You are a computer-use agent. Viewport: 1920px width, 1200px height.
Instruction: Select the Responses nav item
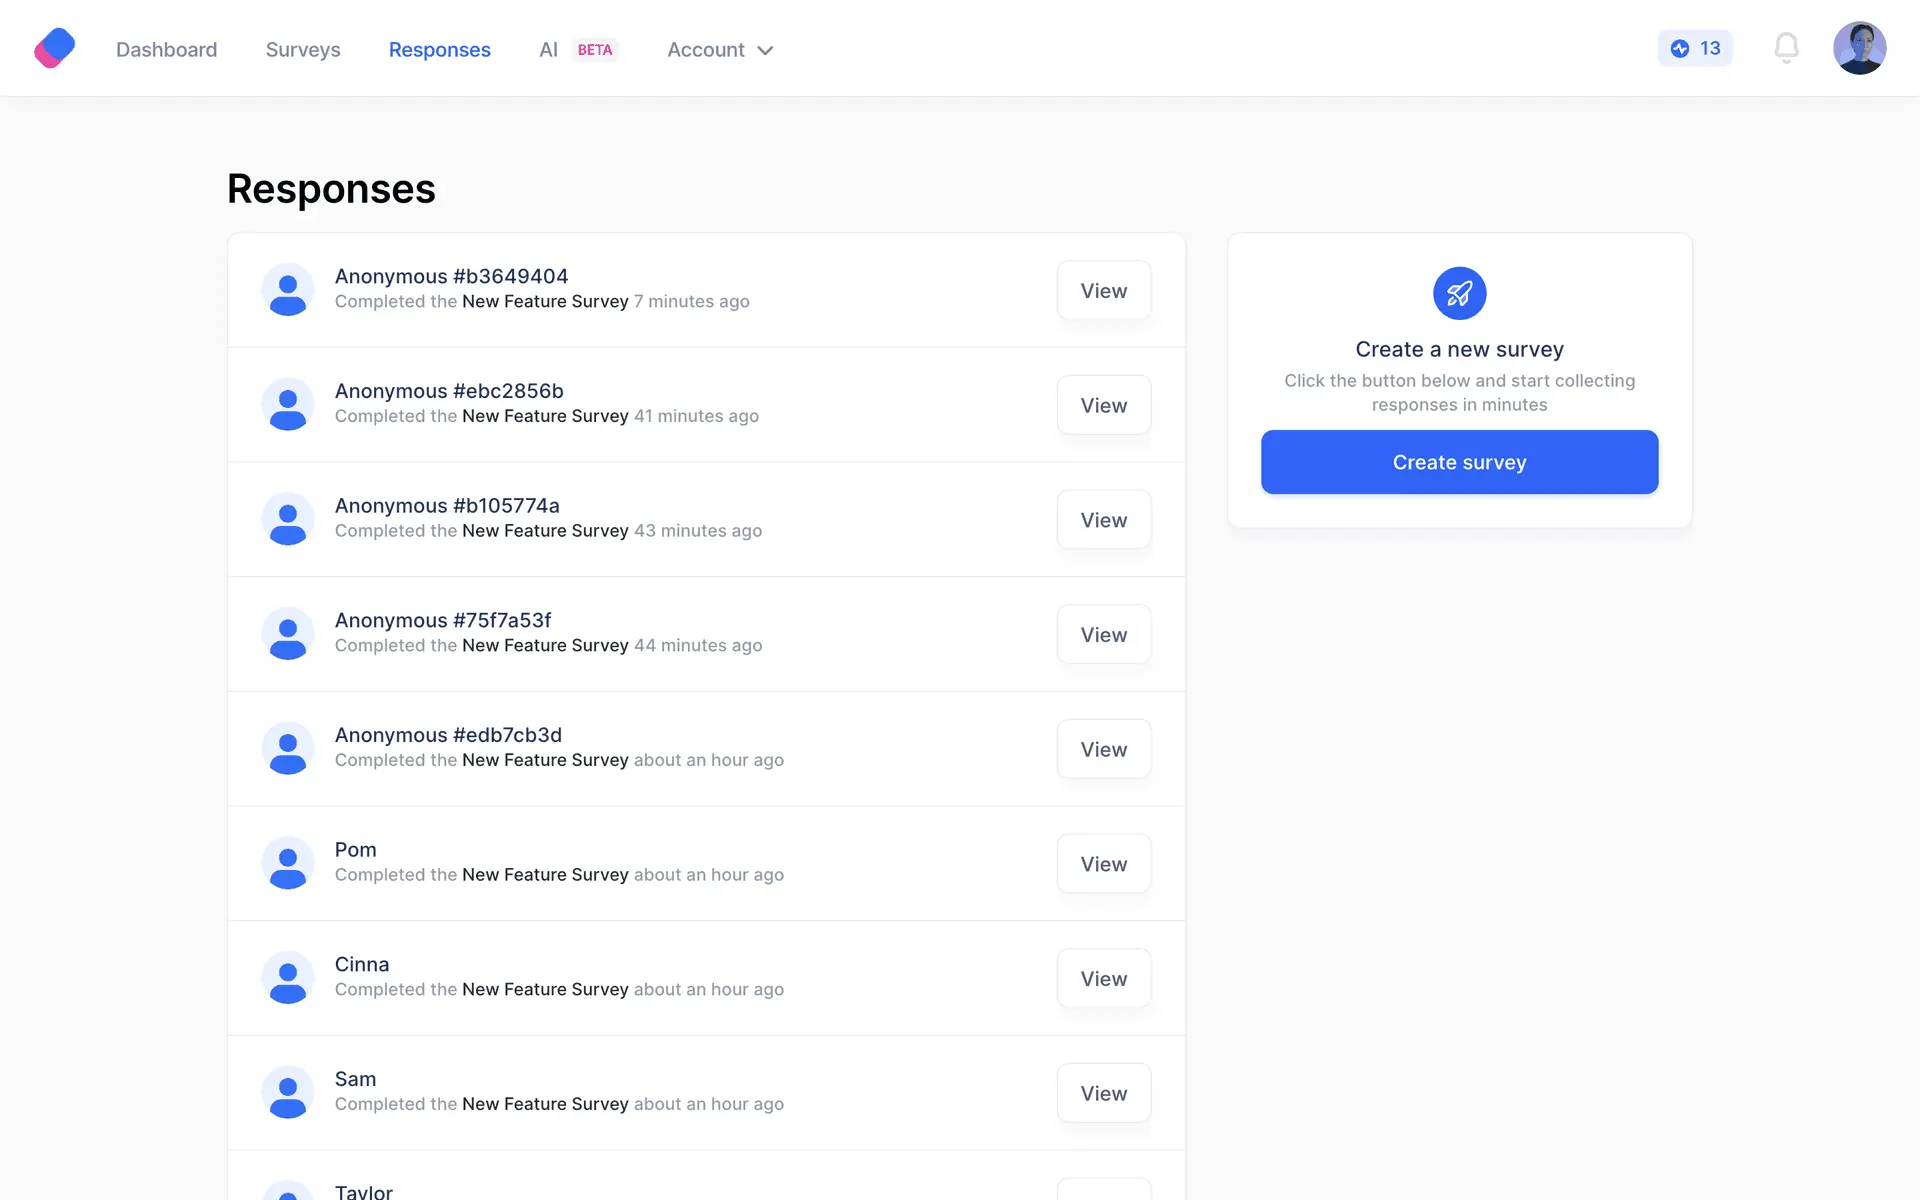point(439,50)
